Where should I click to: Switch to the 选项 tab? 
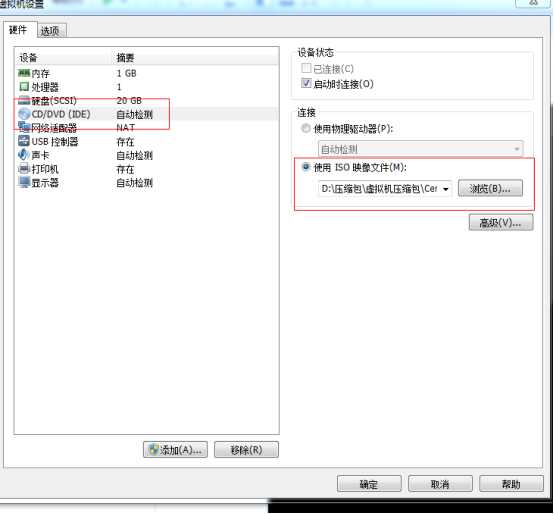(51, 31)
